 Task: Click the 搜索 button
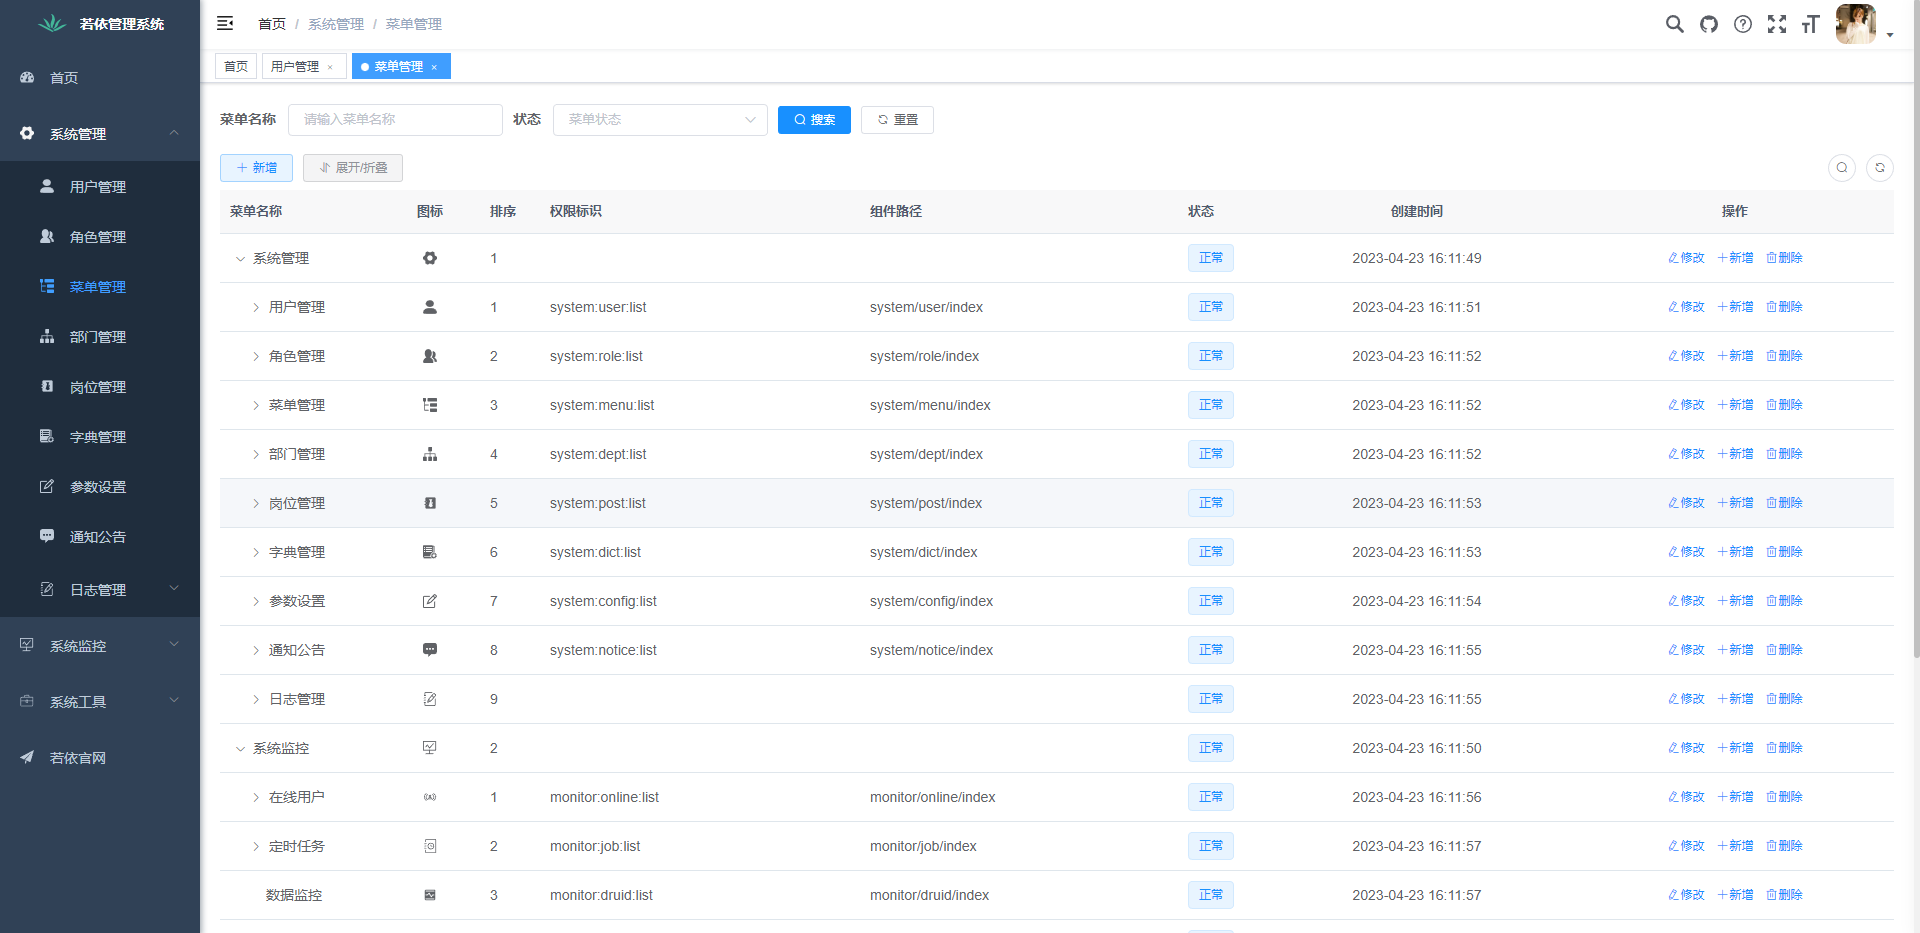click(x=814, y=120)
